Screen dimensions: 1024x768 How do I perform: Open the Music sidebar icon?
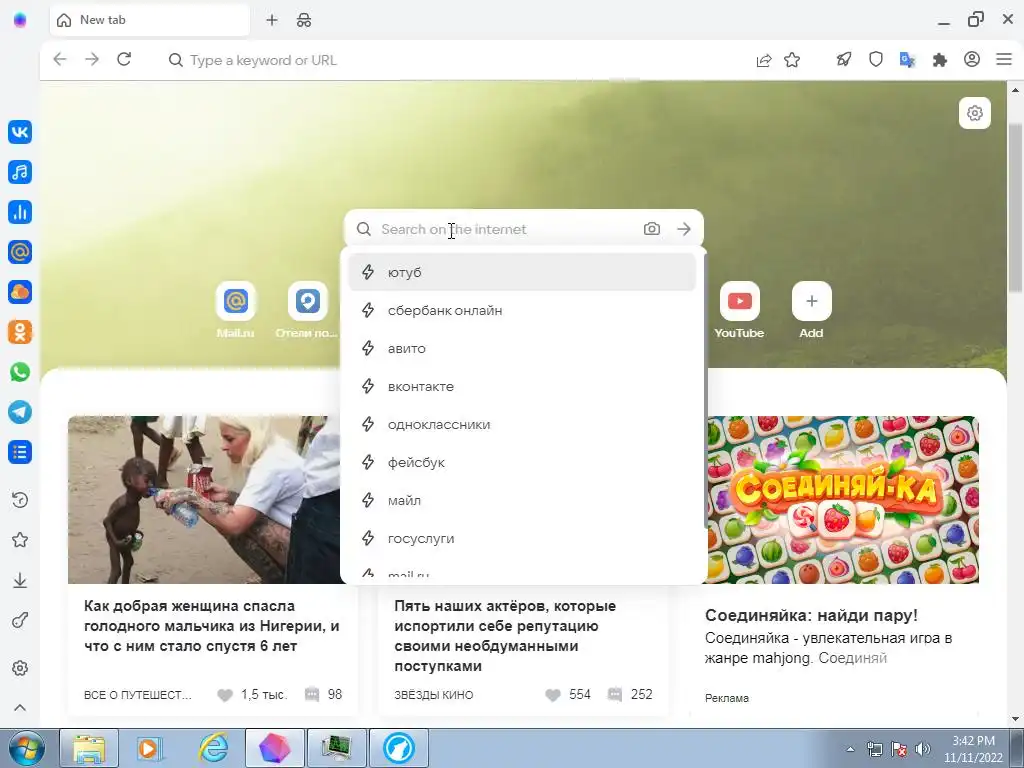coord(20,172)
